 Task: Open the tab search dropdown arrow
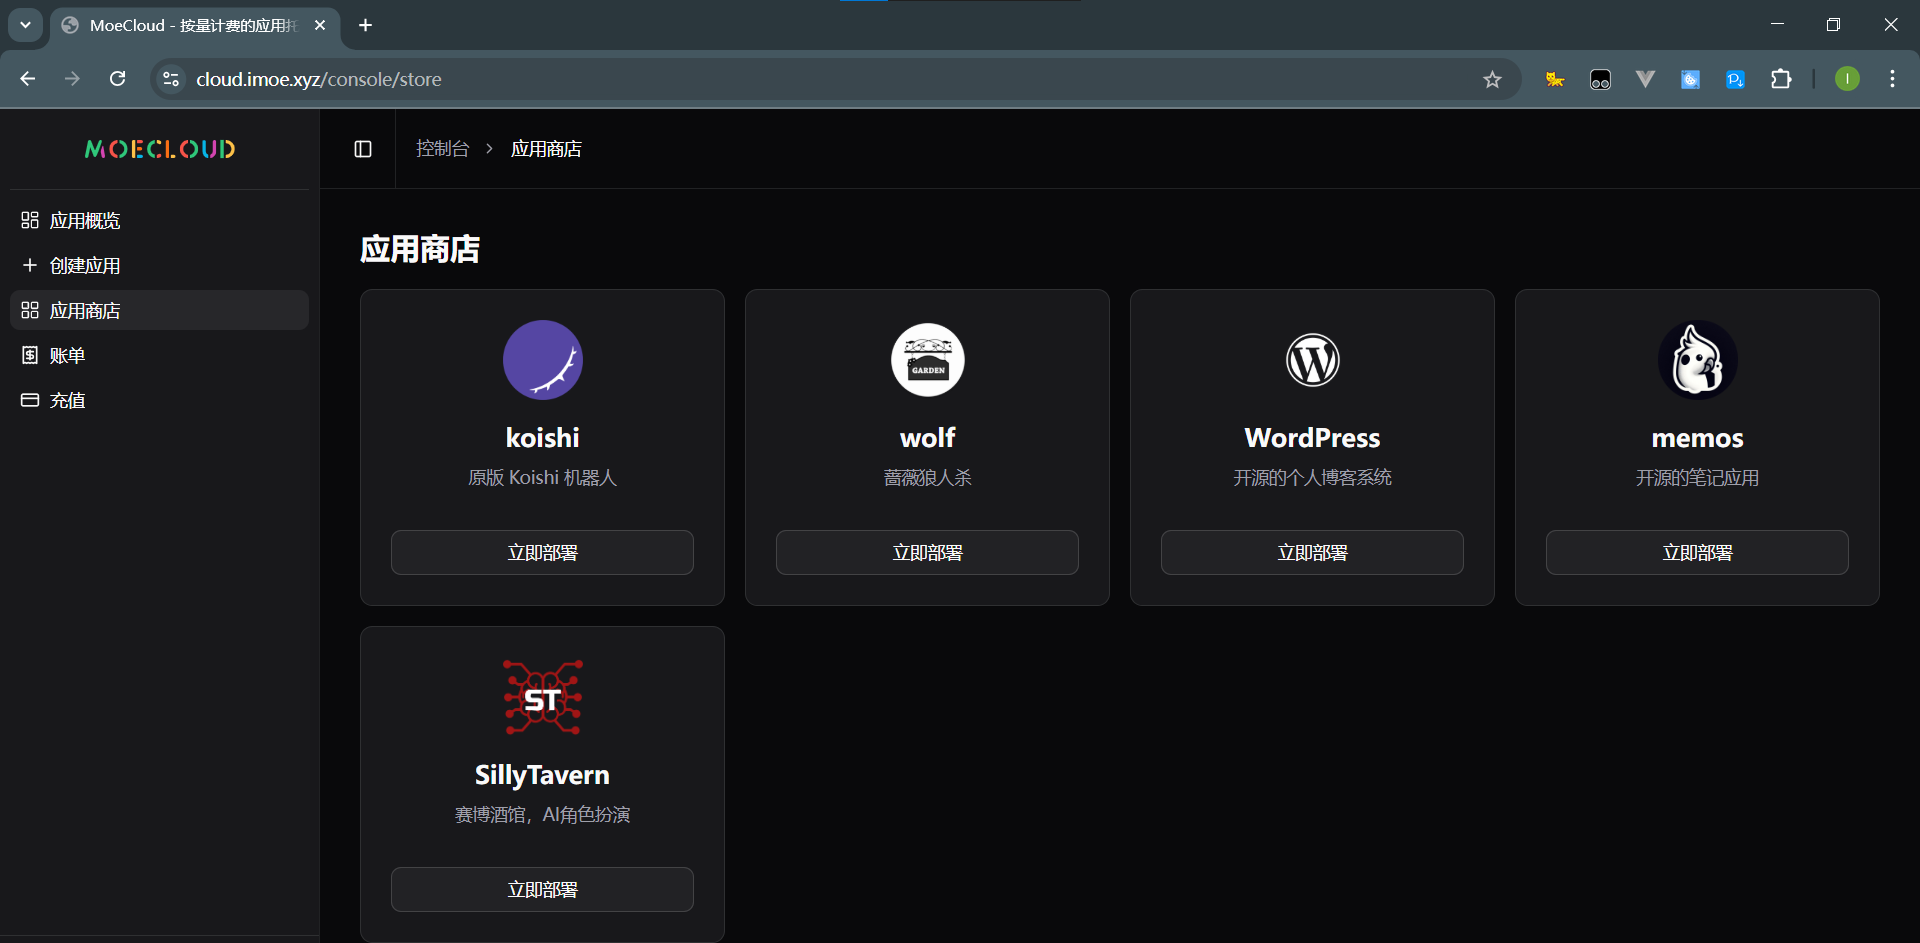coord(25,25)
